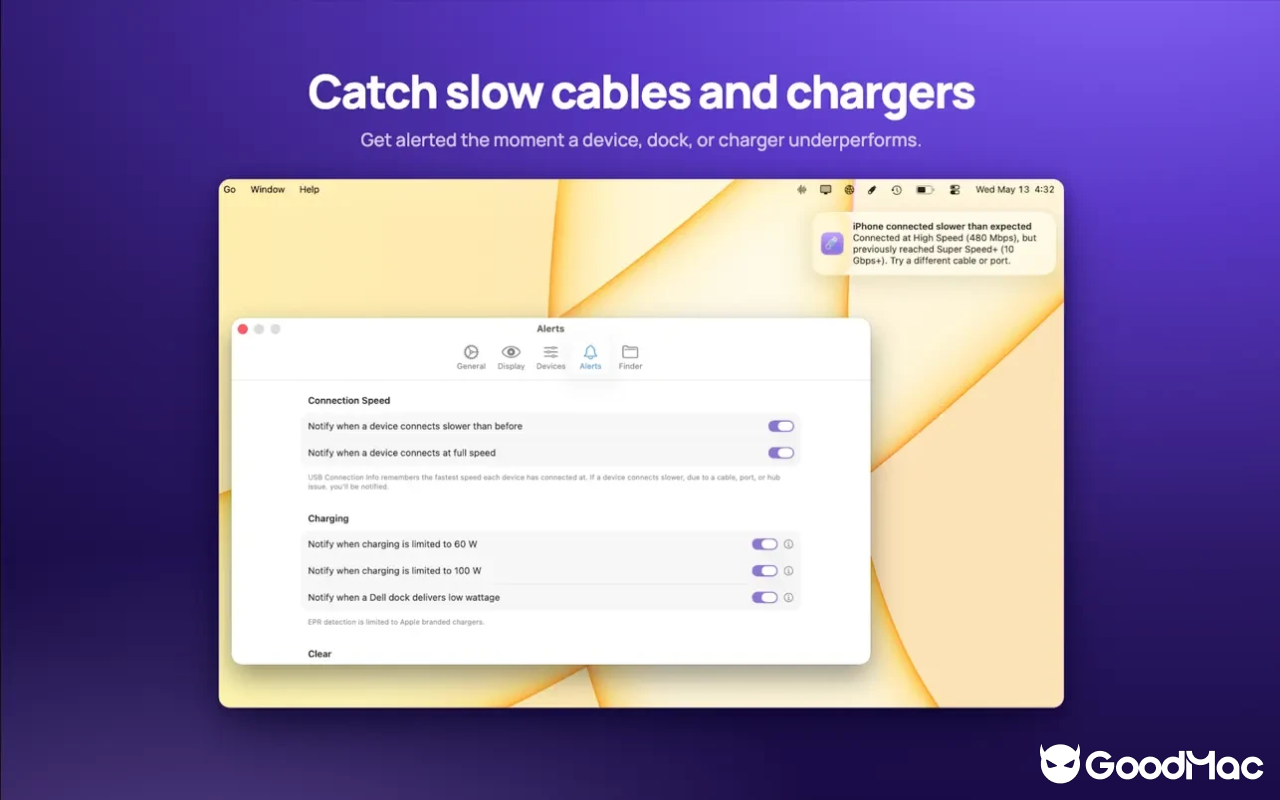This screenshot has height=800, width=1280.
Task: Open the General preferences tab
Action: (471, 357)
